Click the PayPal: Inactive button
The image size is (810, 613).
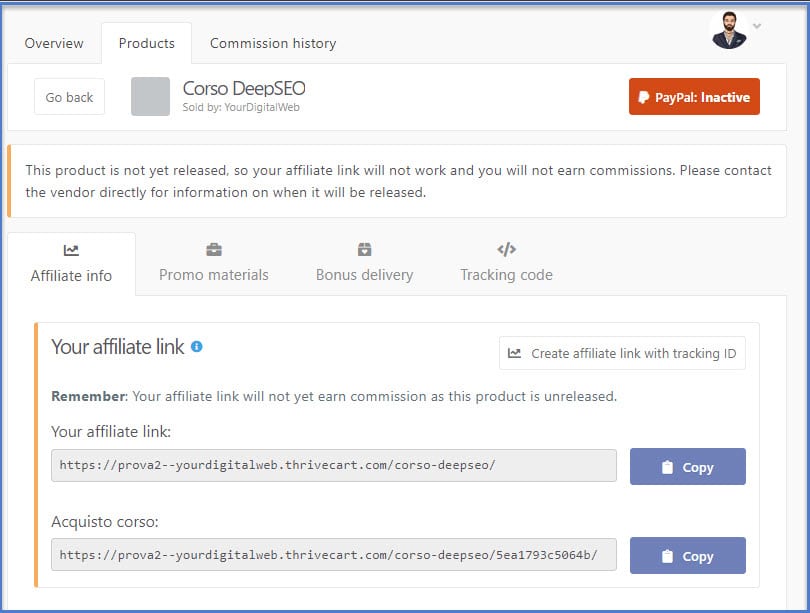point(694,97)
